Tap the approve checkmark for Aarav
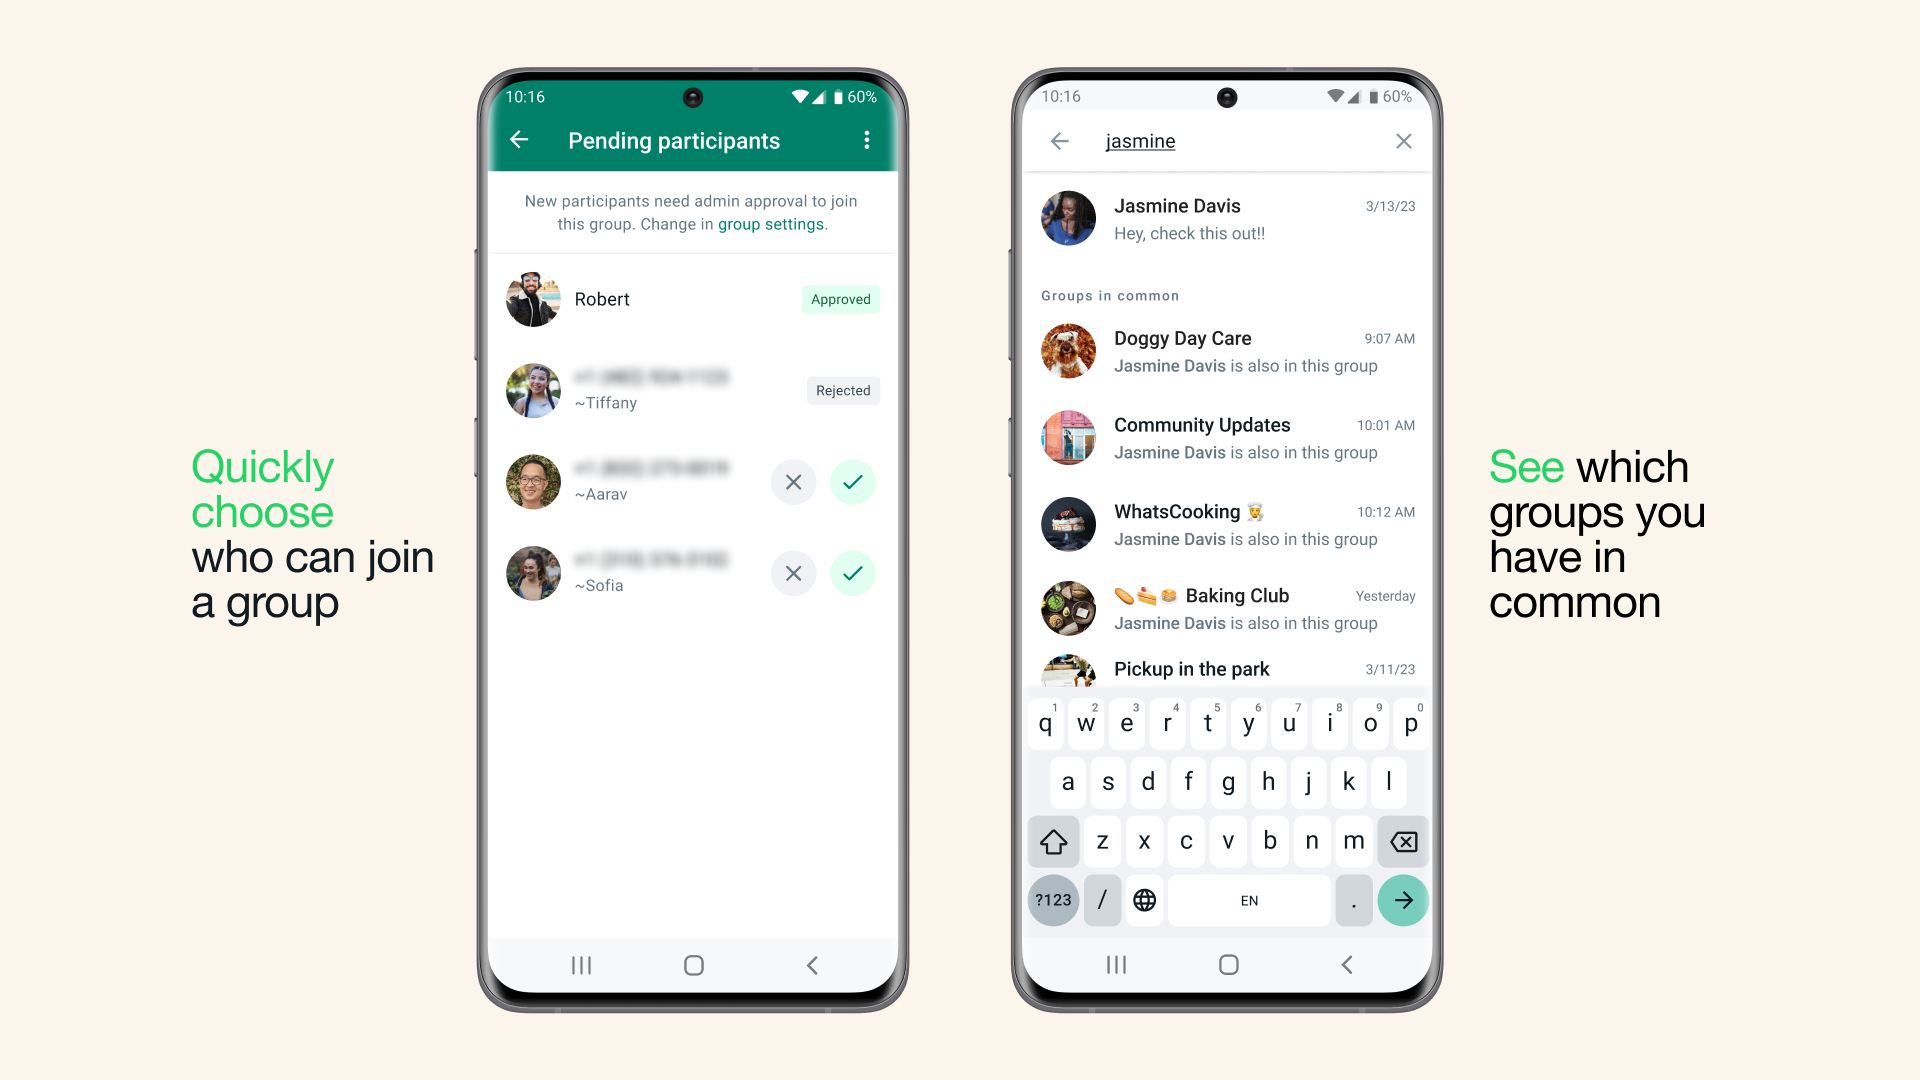The image size is (1920, 1080). (x=853, y=481)
